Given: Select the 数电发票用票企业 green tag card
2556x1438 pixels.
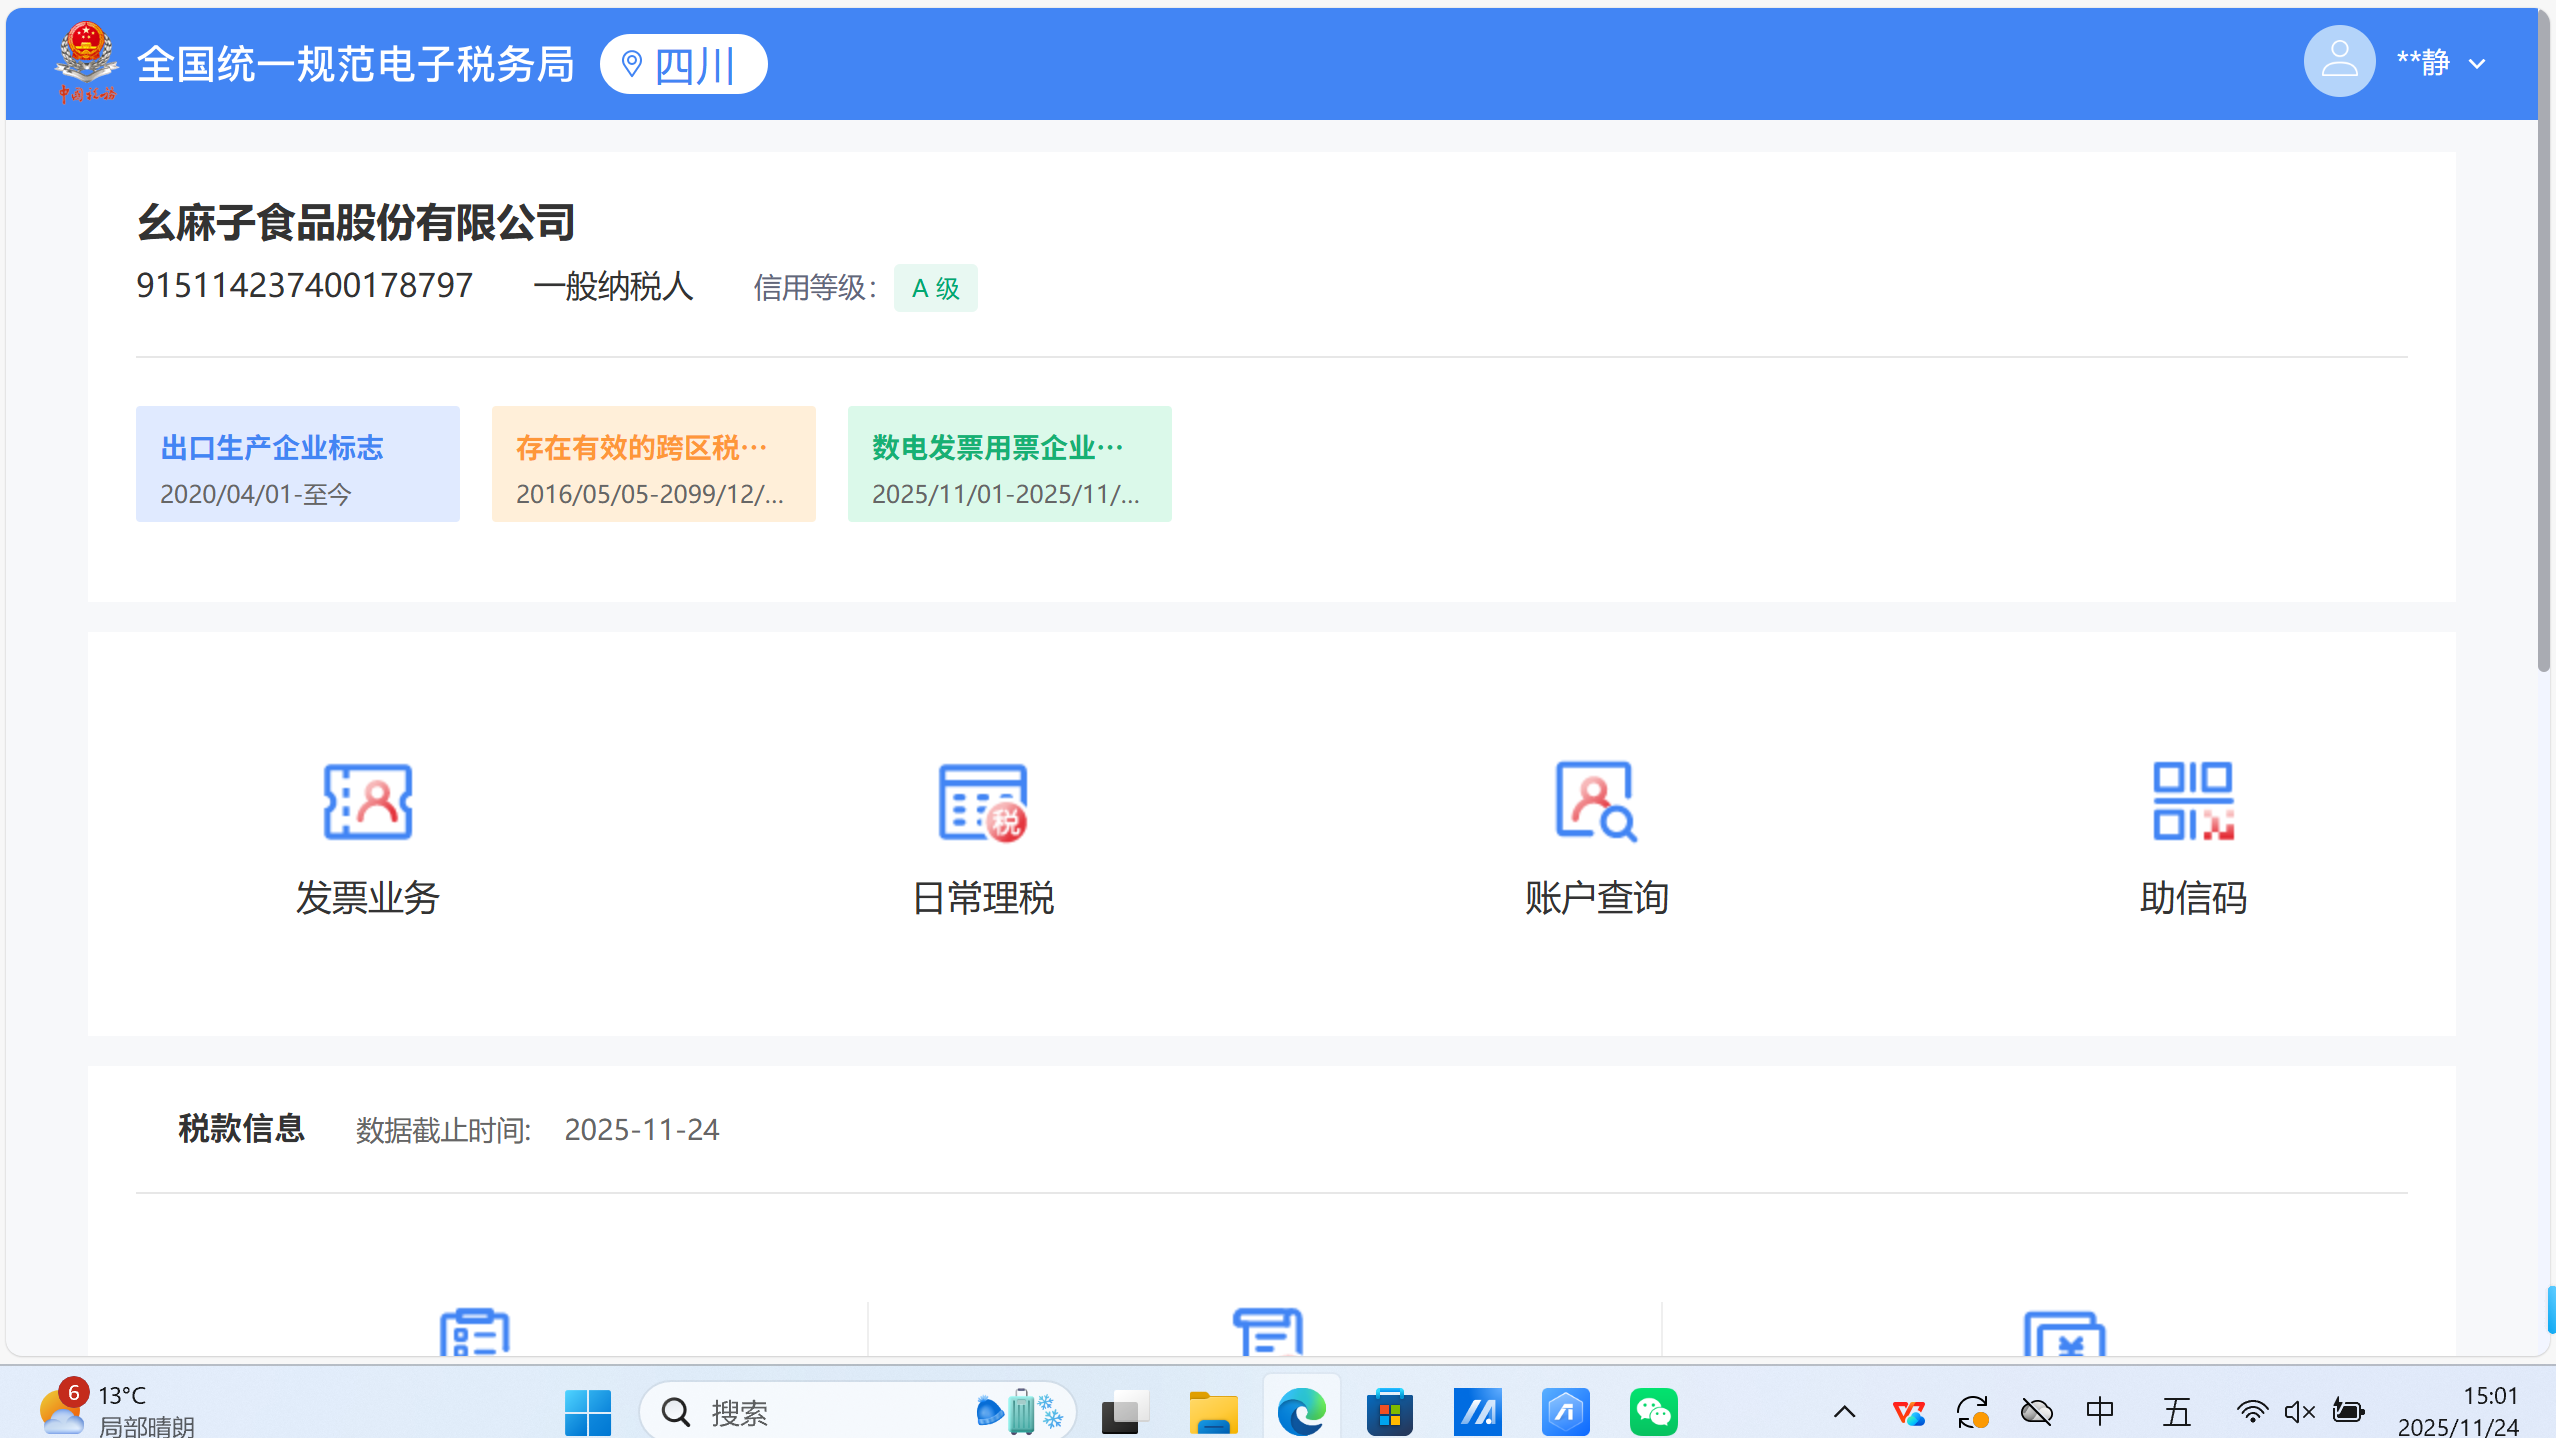Looking at the screenshot, I should (1010, 464).
